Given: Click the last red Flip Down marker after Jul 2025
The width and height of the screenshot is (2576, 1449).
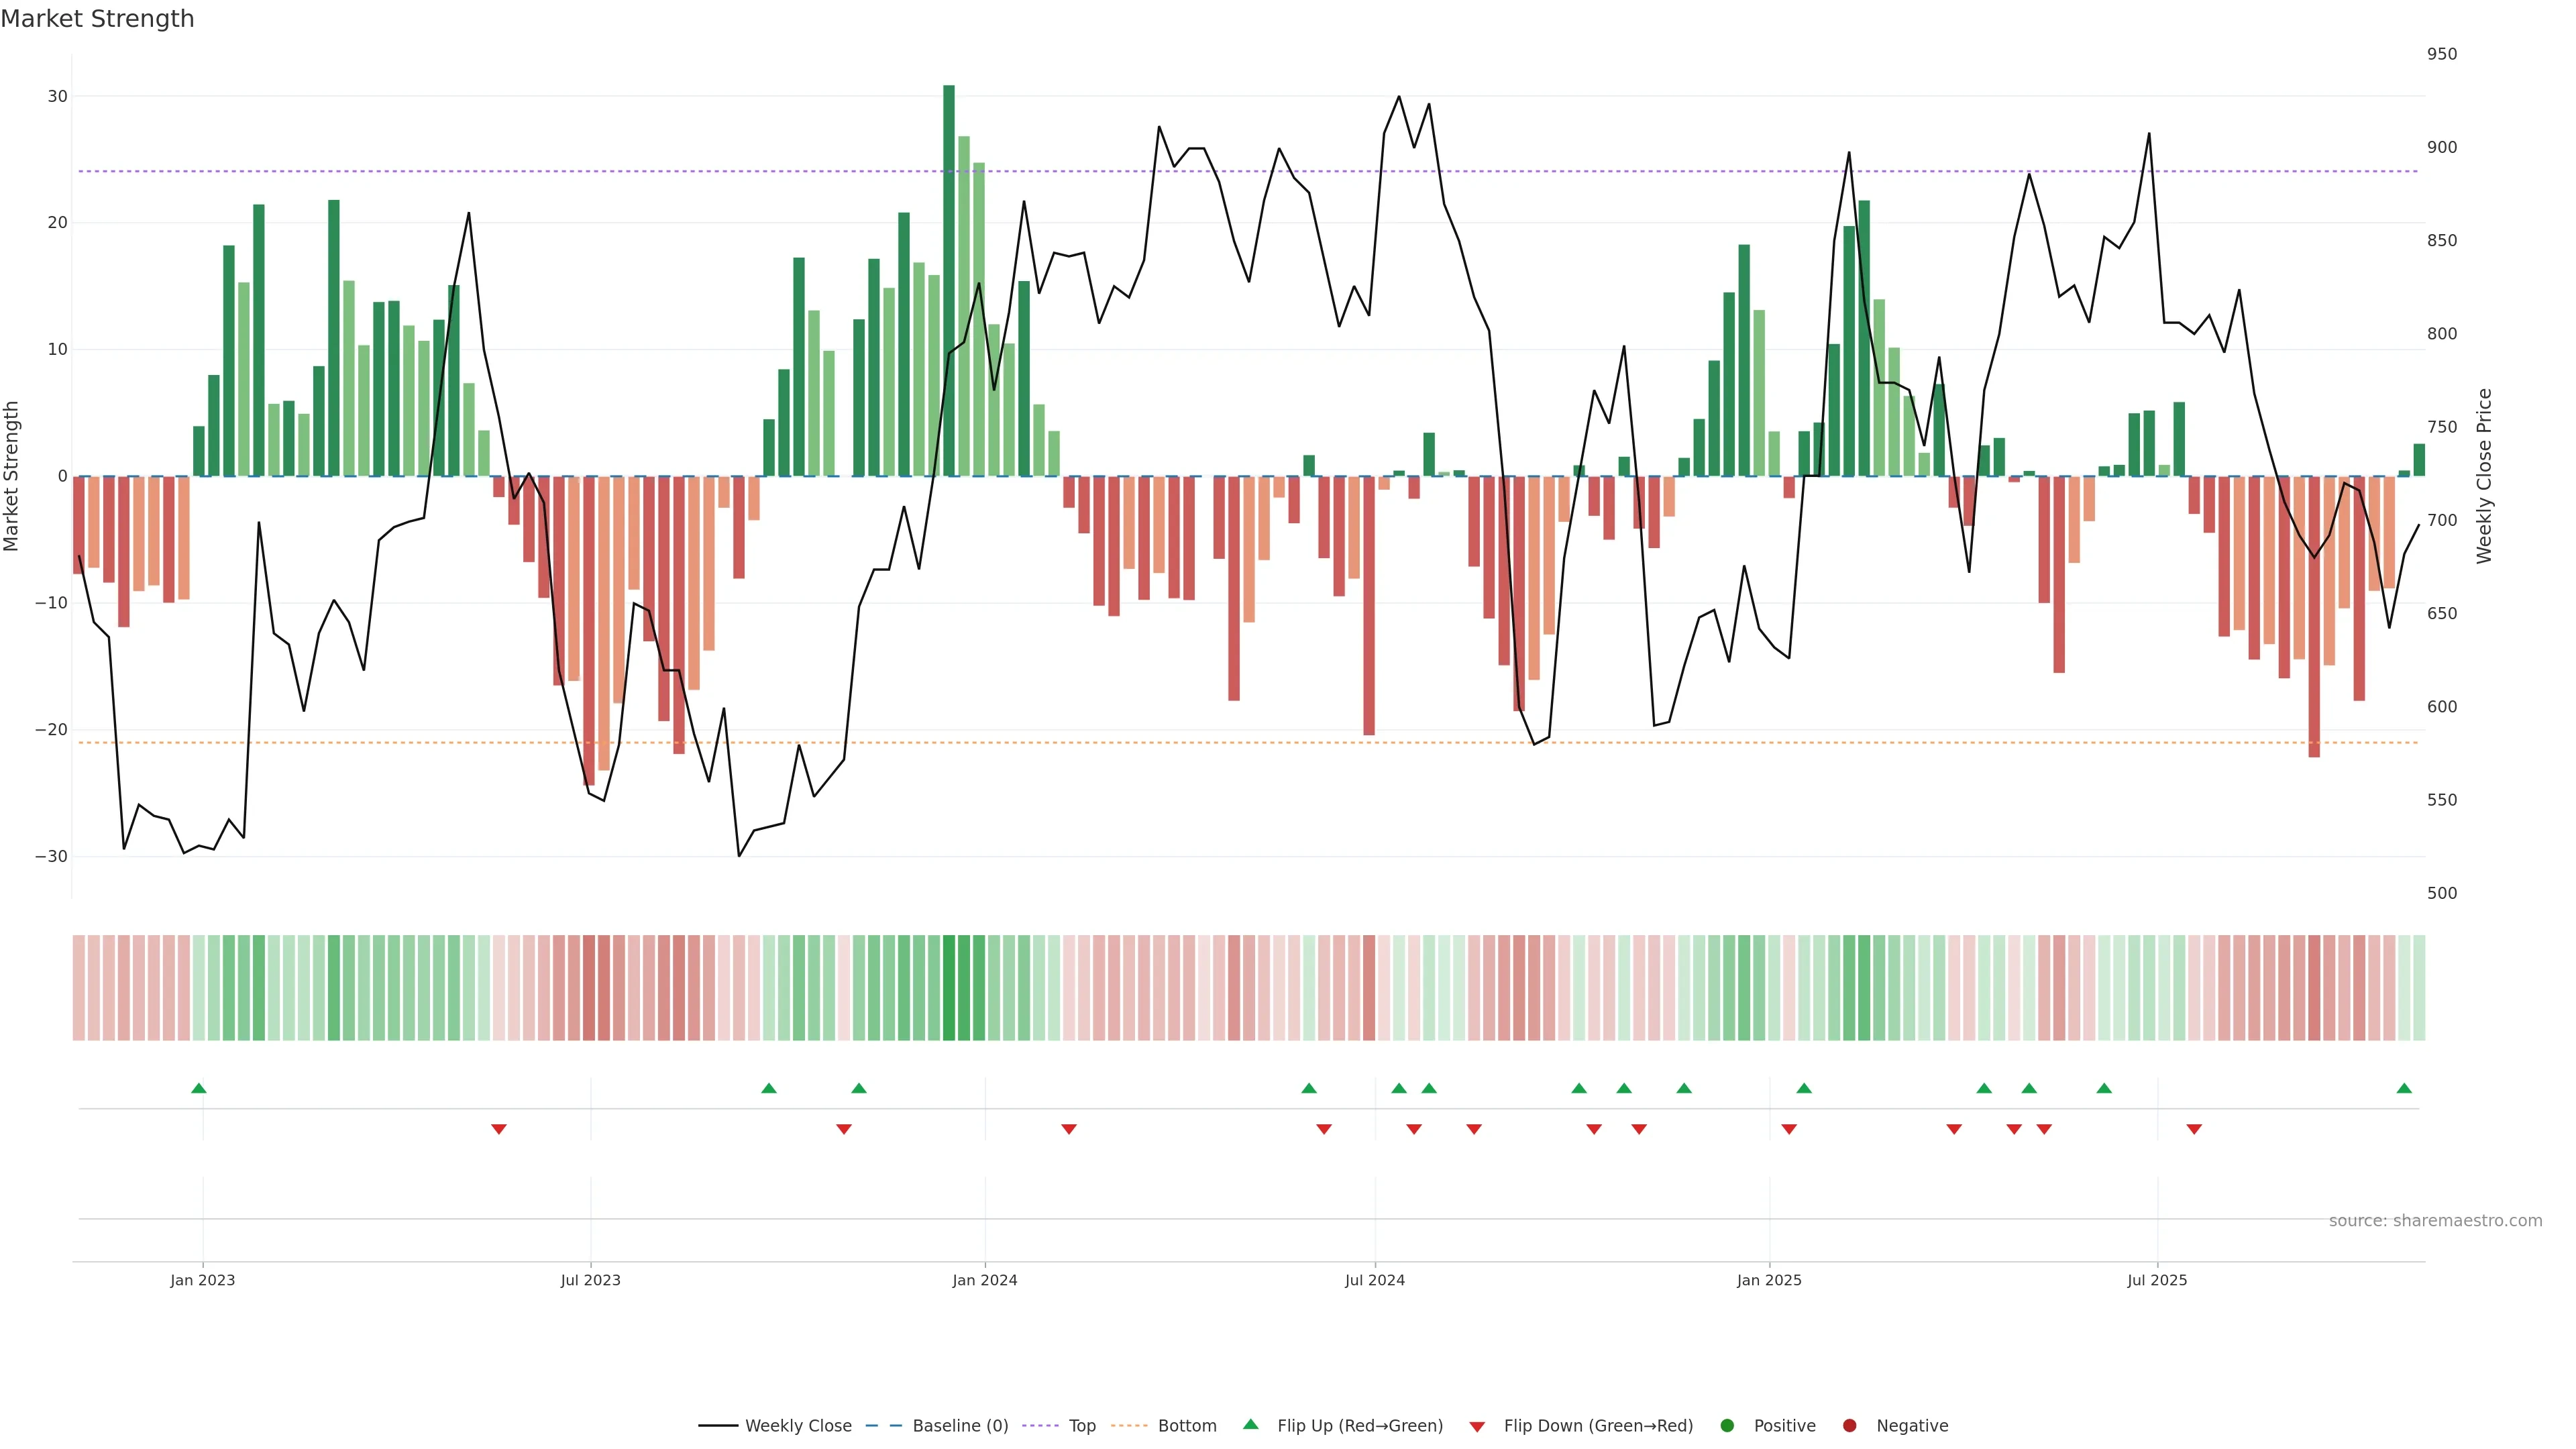Looking at the screenshot, I should tap(2194, 1129).
